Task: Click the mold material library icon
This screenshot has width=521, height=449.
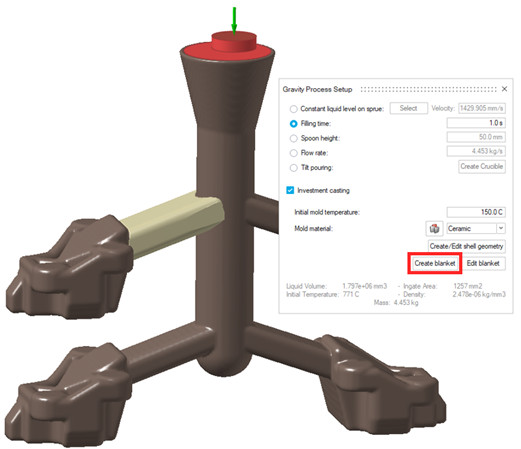Action: coord(434,229)
